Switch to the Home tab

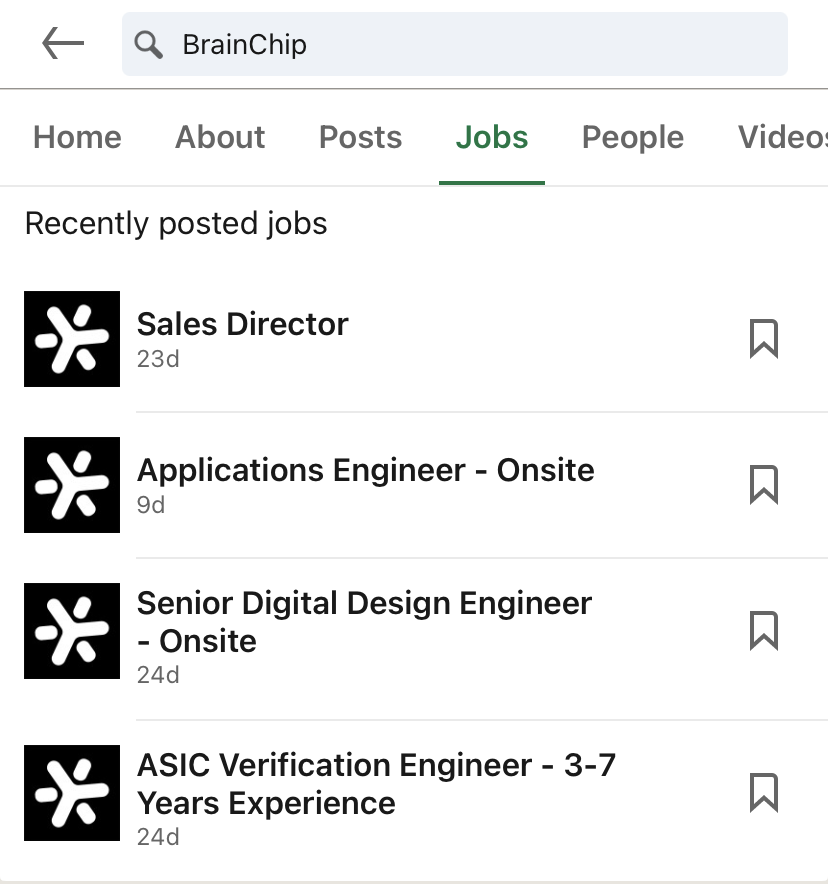[x=77, y=137]
